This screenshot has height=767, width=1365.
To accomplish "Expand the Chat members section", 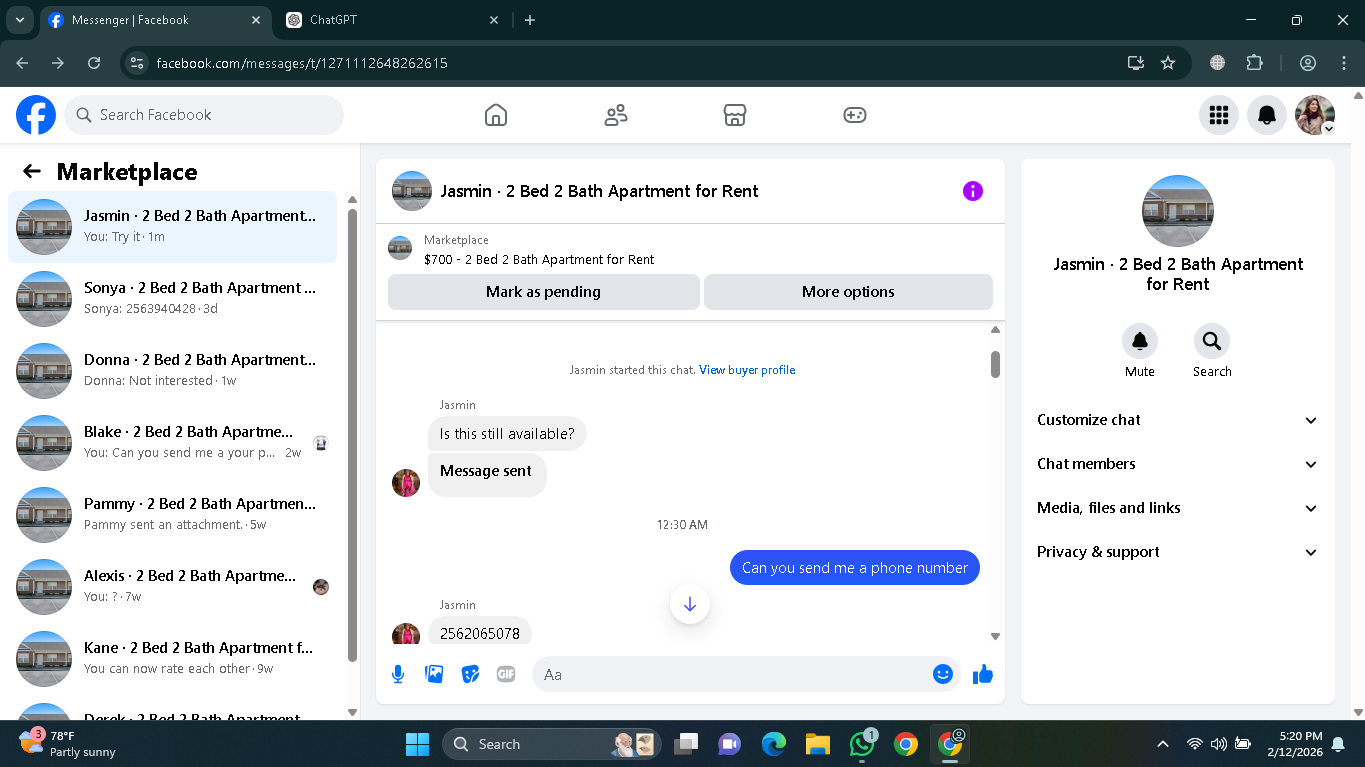I will coord(1178,464).
